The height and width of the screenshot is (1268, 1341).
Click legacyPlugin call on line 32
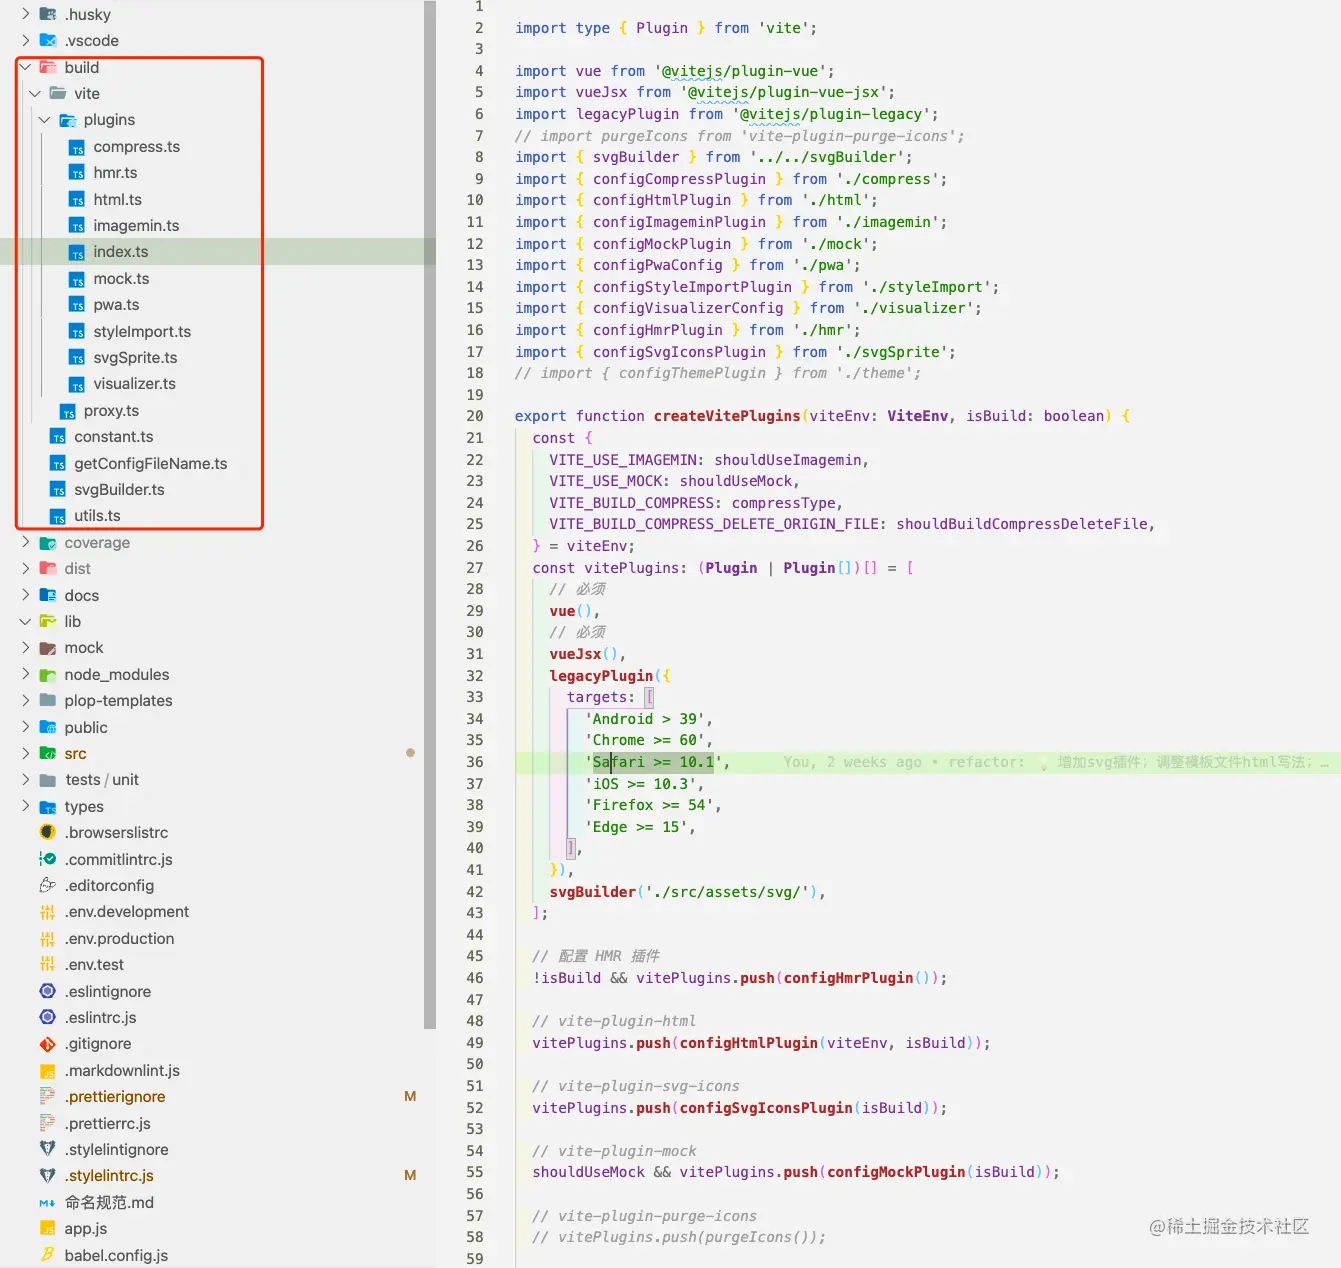(601, 676)
